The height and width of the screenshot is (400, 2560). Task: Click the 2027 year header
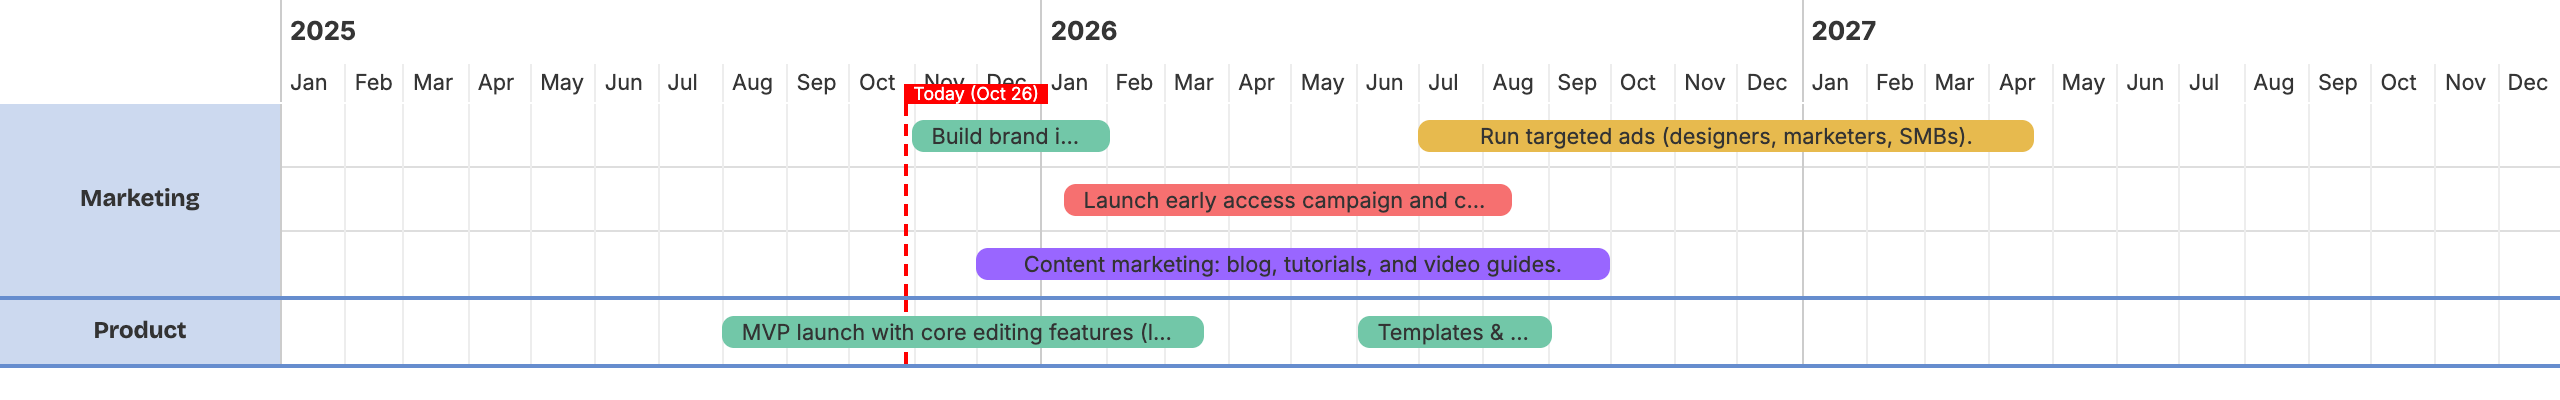pyautogui.click(x=1844, y=31)
